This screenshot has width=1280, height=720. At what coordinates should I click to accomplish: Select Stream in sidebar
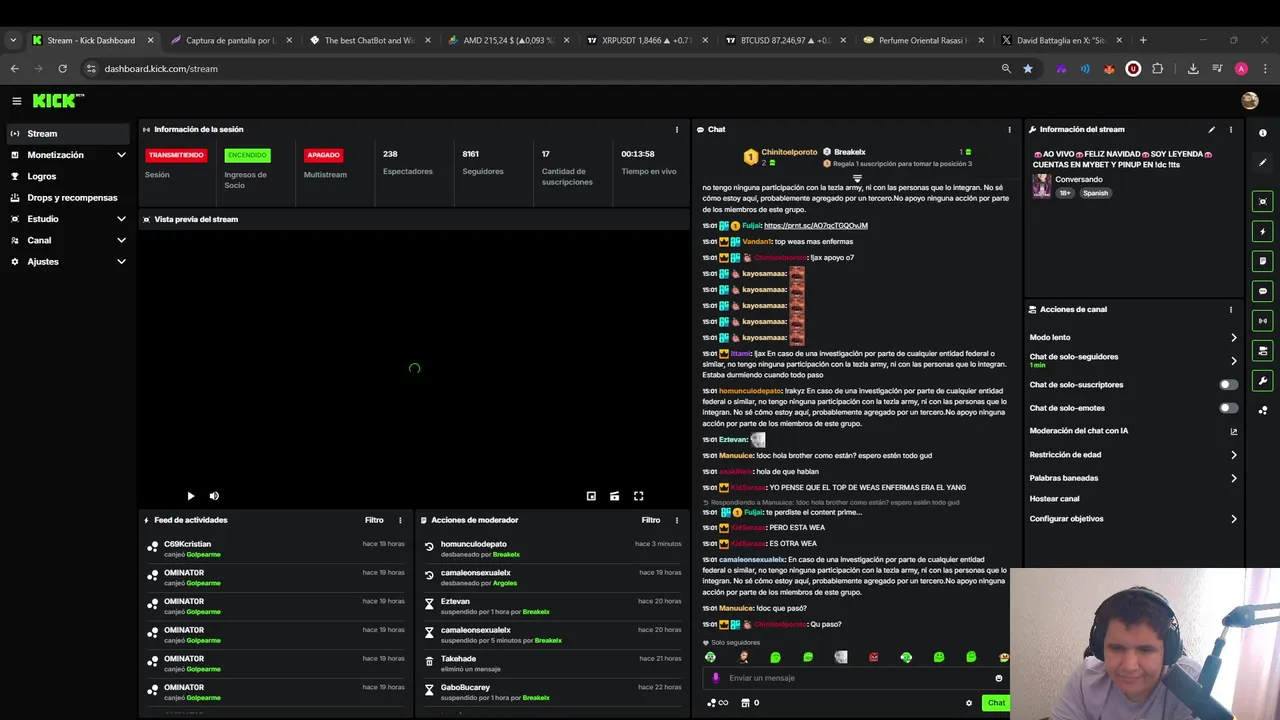[x=68, y=134]
